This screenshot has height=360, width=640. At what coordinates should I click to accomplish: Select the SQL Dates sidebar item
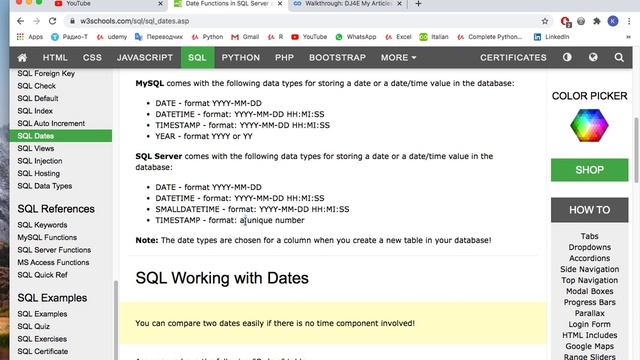click(60, 136)
